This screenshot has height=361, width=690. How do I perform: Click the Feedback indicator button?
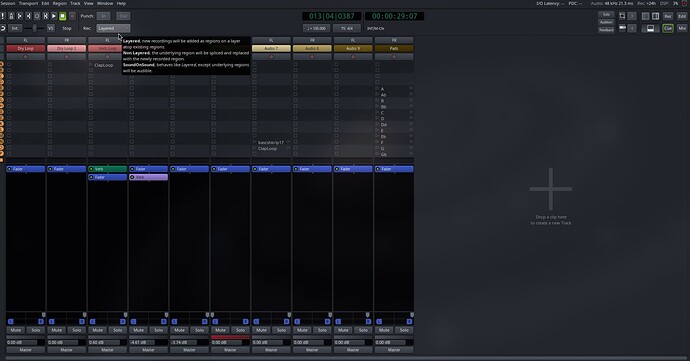(x=606, y=29)
